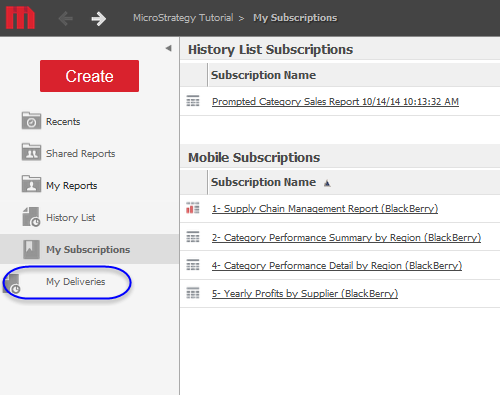This screenshot has width=500, height=395.
Task: Click the My Reports folder icon
Action: 31,184
